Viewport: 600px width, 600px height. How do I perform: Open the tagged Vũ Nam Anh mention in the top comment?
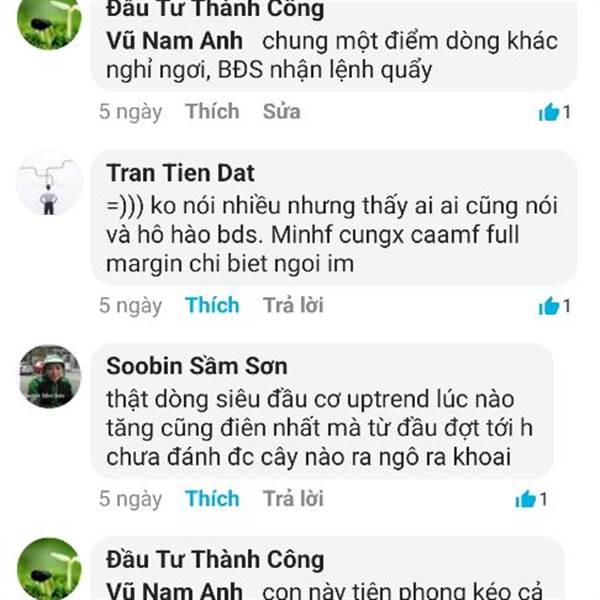pos(174,41)
